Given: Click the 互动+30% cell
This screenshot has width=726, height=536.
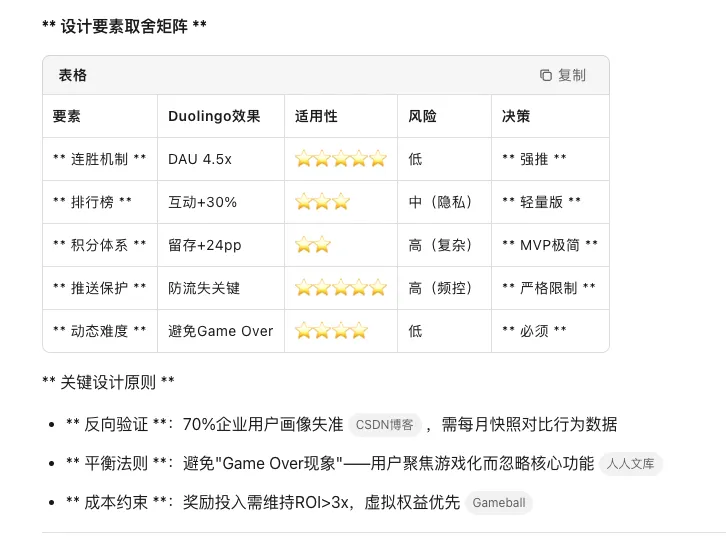Looking at the screenshot, I should pos(221,202).
